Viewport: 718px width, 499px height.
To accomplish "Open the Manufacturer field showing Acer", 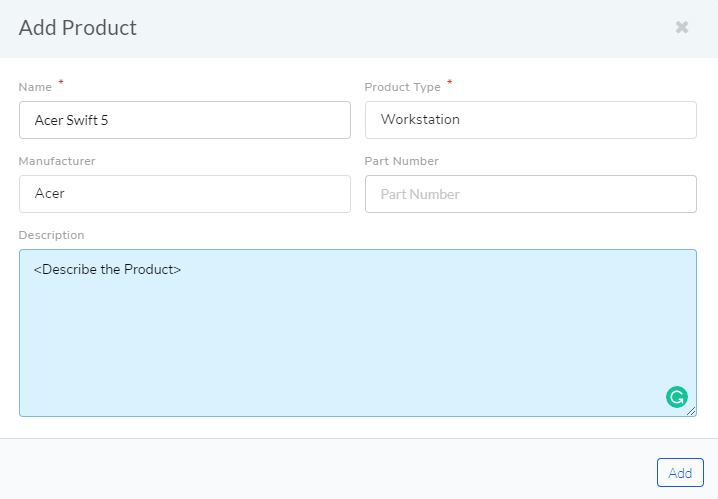I will click(x=185, y=194).
